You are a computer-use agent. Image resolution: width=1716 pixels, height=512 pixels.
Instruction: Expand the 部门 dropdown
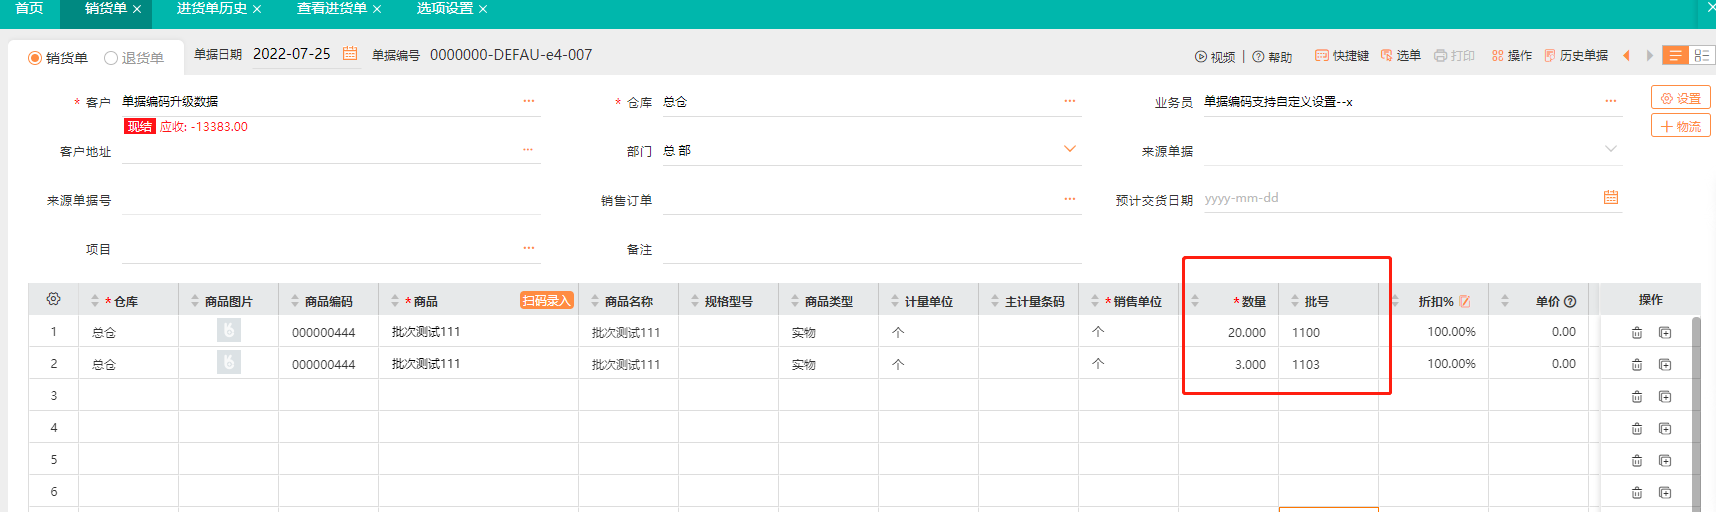tap(1069, 150)
